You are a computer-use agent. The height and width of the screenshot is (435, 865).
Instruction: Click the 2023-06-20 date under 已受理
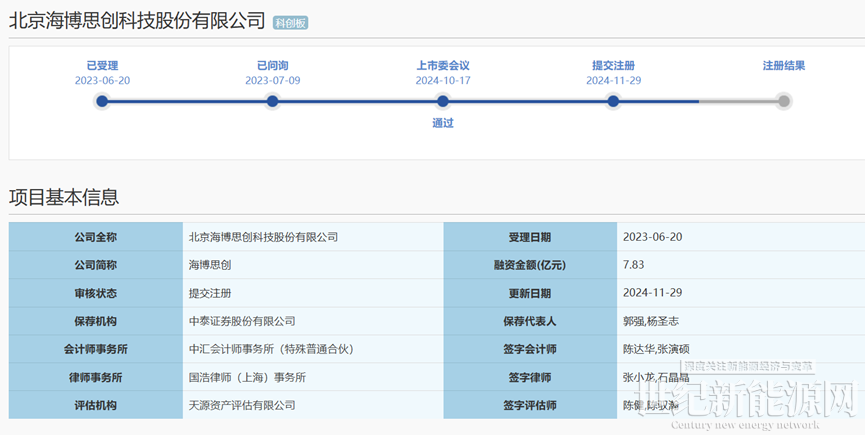102,80
